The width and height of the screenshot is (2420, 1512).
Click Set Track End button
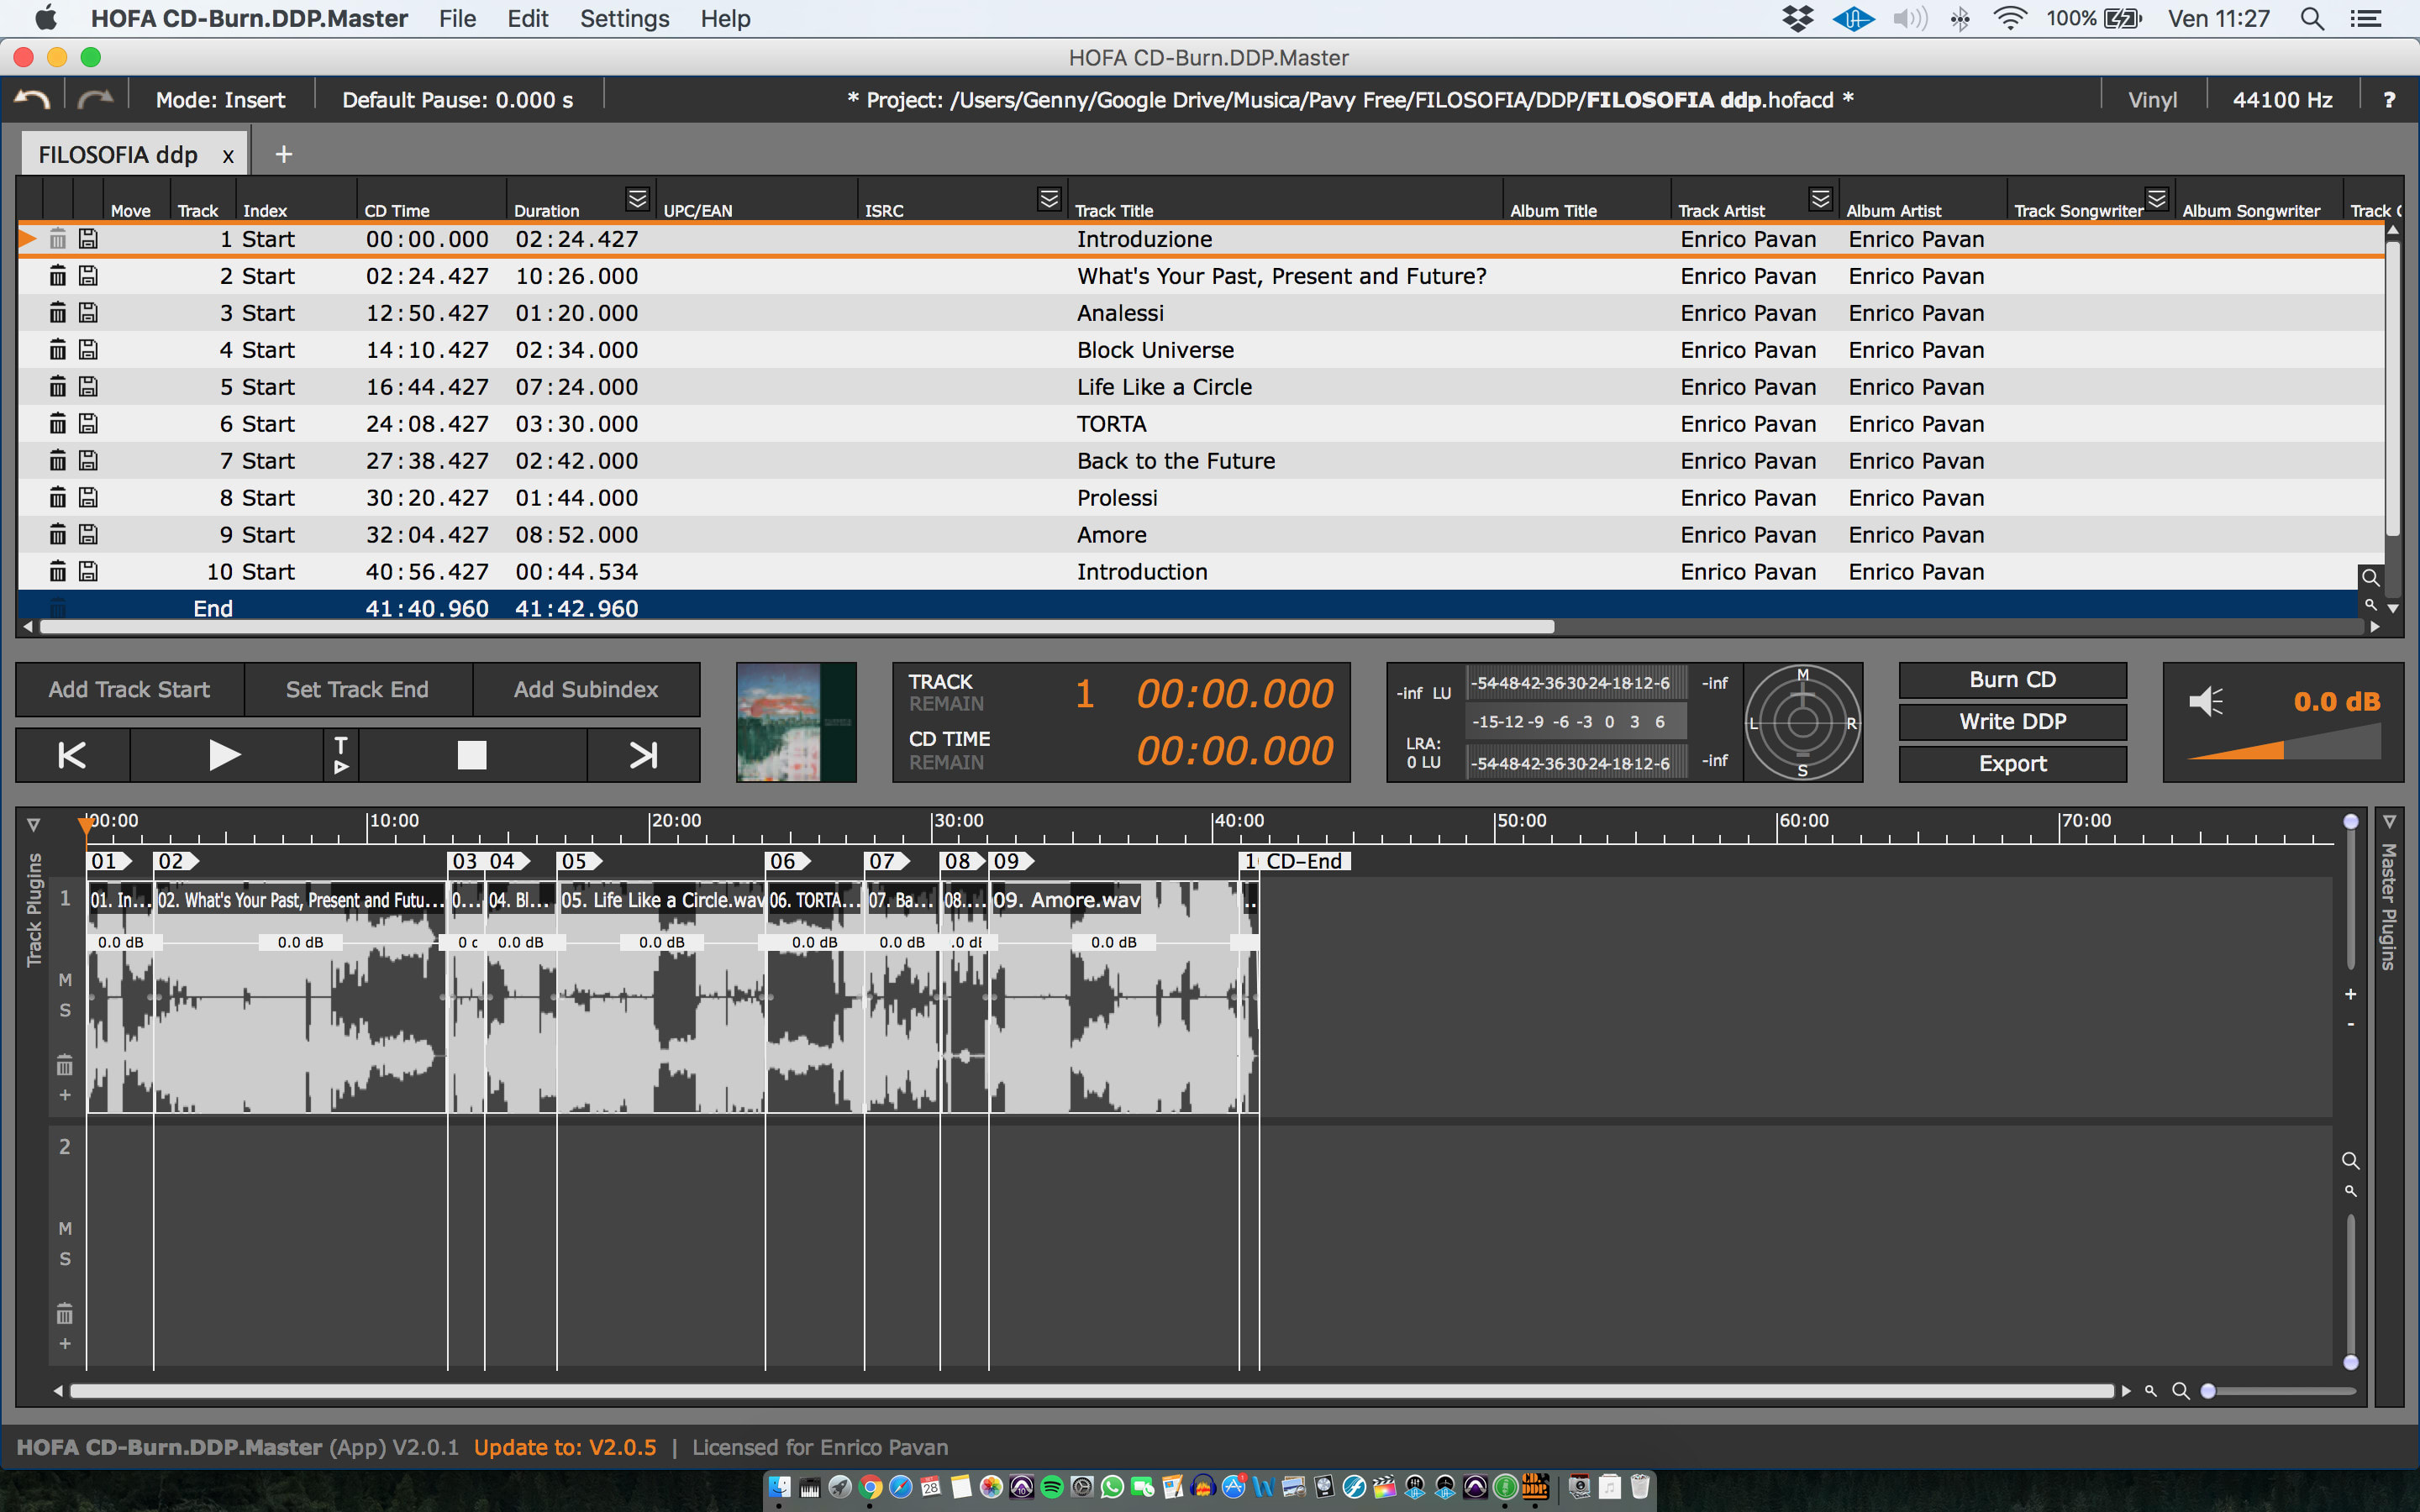point(357,689)
